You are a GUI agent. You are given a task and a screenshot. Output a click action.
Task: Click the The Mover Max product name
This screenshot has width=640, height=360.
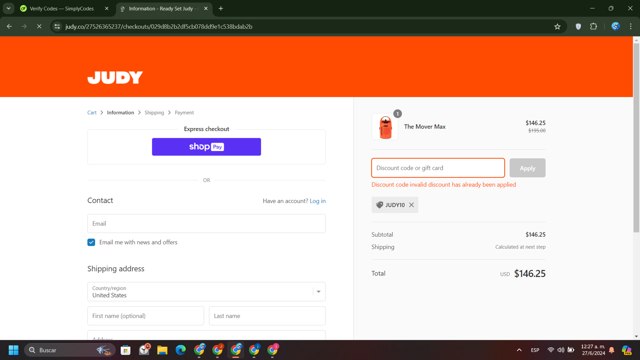click(424, 127)
